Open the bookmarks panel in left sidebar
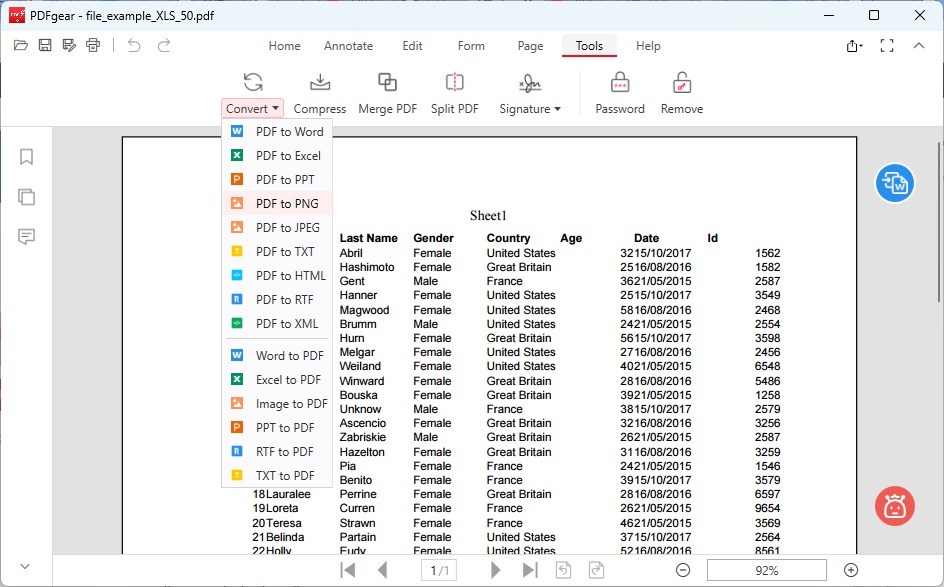Viewport: 944px width, 587px height. (26, 157)
